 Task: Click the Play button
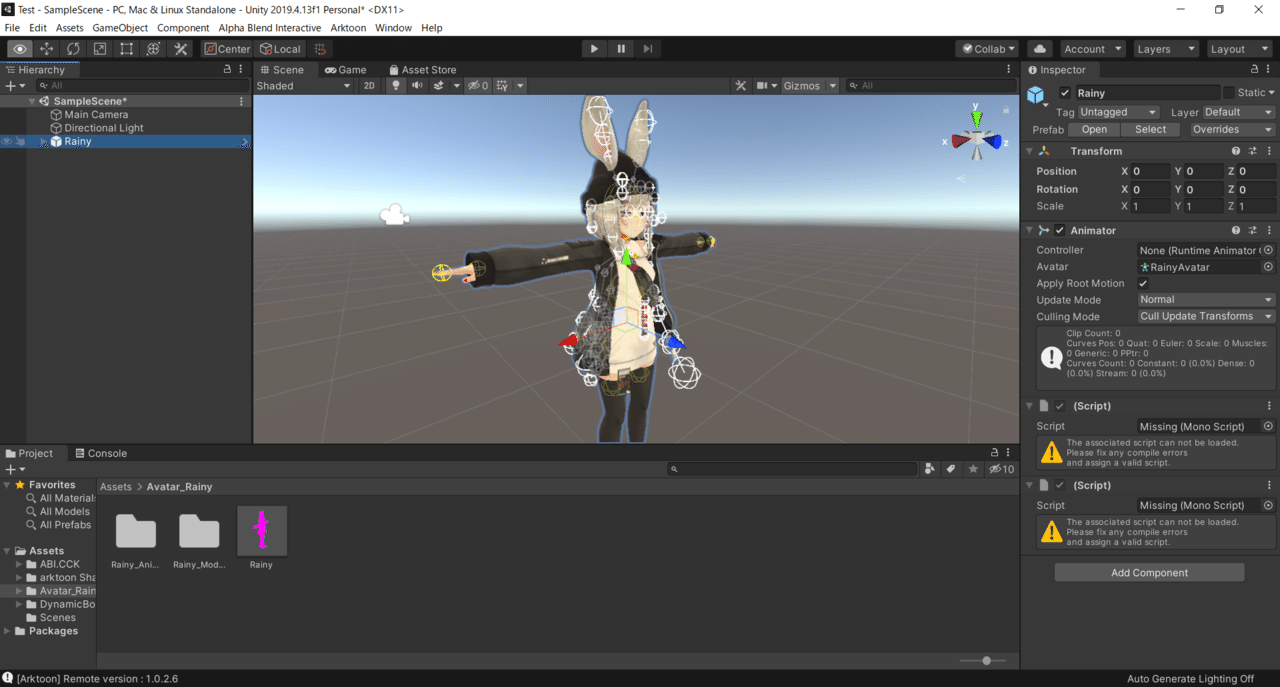[594, 49]
